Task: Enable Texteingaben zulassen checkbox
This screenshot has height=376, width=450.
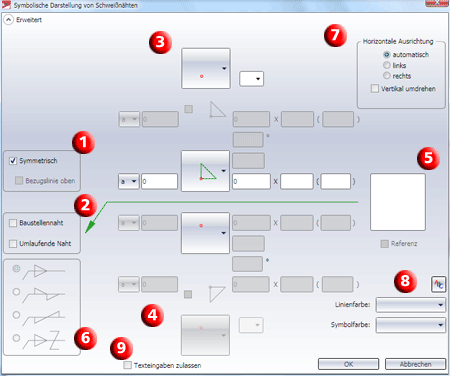Action: (x=127, y=365)
